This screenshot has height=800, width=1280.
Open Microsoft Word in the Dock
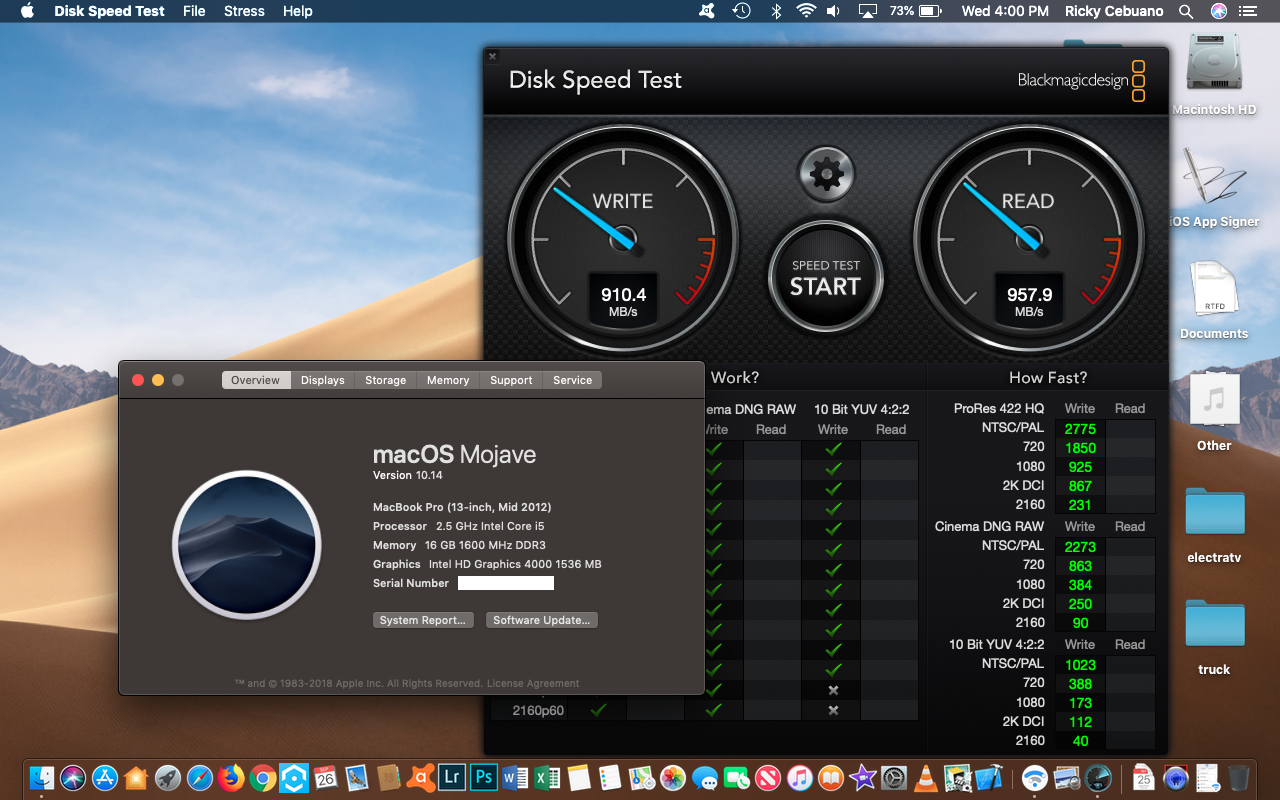click(x=515, y=777)
